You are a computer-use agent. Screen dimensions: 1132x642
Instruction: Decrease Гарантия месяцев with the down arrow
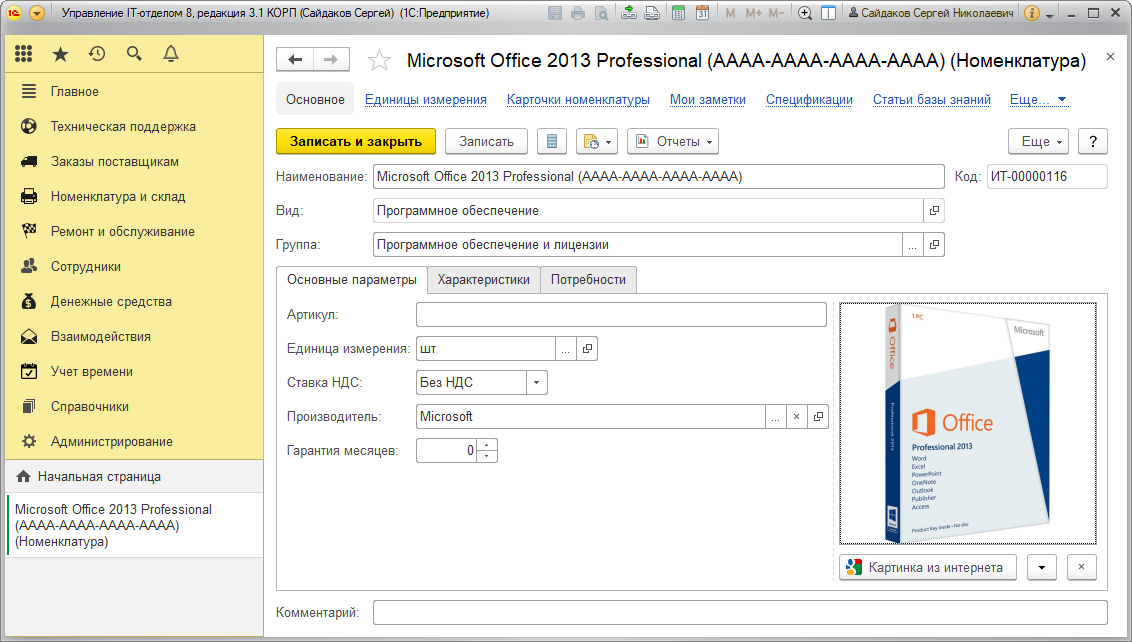487,456
